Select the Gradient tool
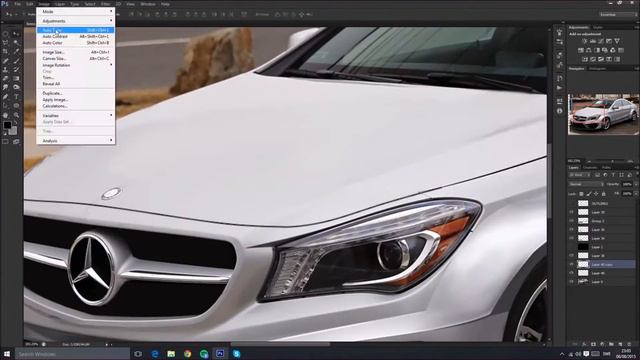This screenshot has height=360, width=640. (x=16, y=79)
